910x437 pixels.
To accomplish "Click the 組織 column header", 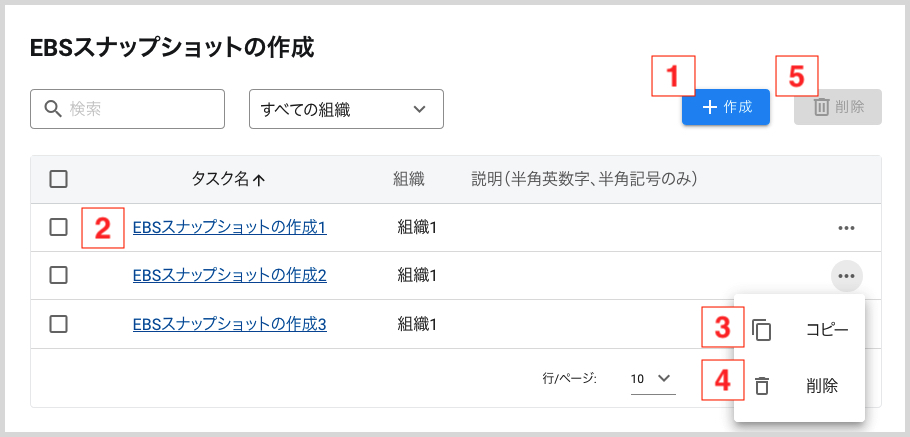I will coord(409,180).
